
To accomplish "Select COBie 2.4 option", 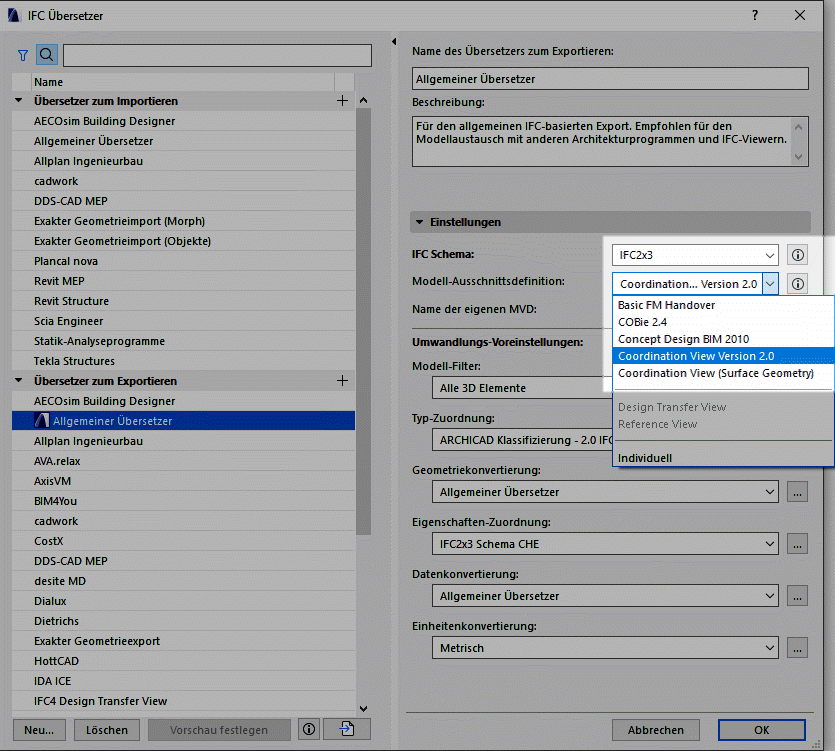I will pyautogui.click(x=723, y=322).
